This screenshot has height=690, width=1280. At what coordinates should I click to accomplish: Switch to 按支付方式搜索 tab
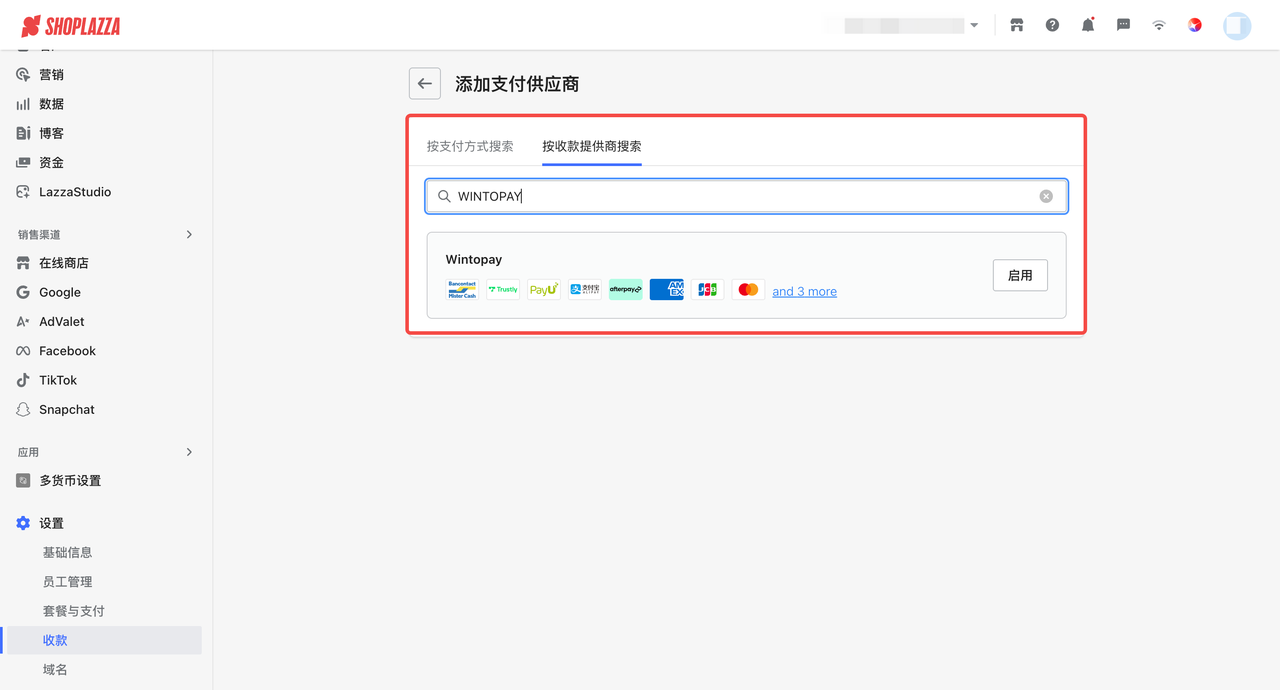click(x=470, y=146)
